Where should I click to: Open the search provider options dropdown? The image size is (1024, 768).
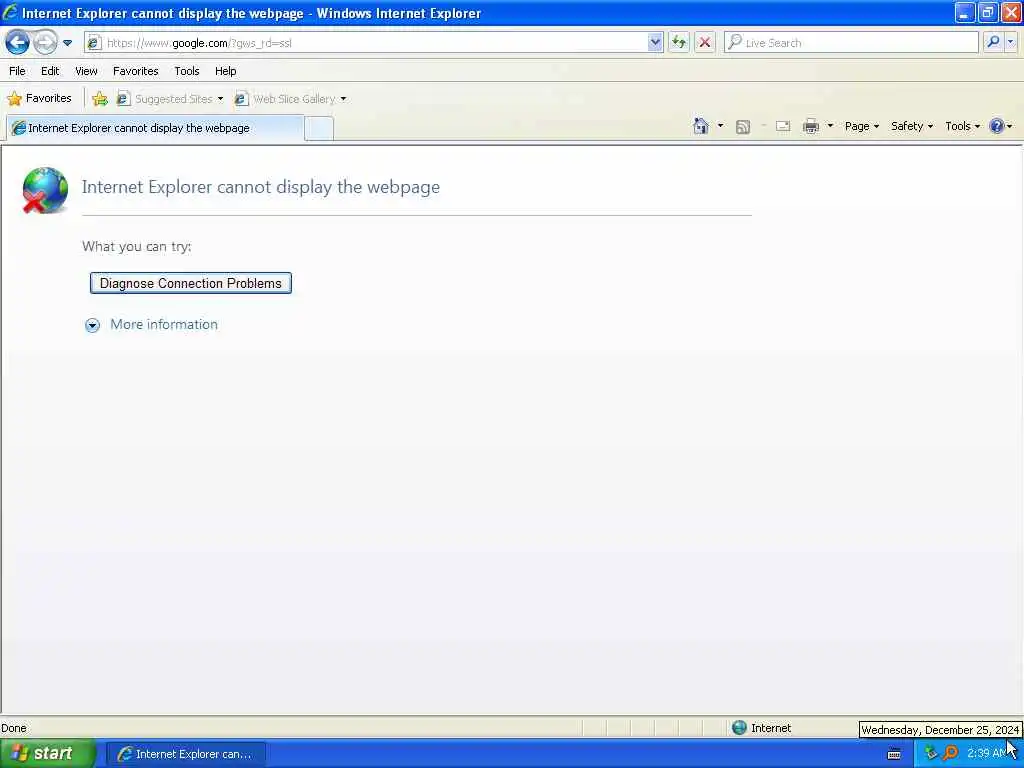pyautogui.click(x=1011, y=42)
